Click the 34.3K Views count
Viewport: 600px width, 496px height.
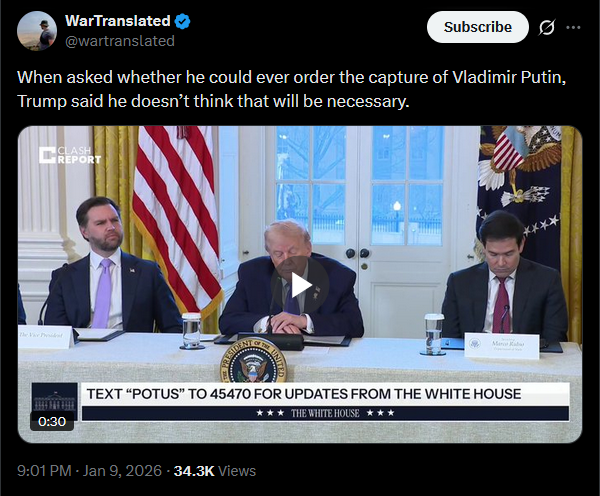tap(215, 471)
